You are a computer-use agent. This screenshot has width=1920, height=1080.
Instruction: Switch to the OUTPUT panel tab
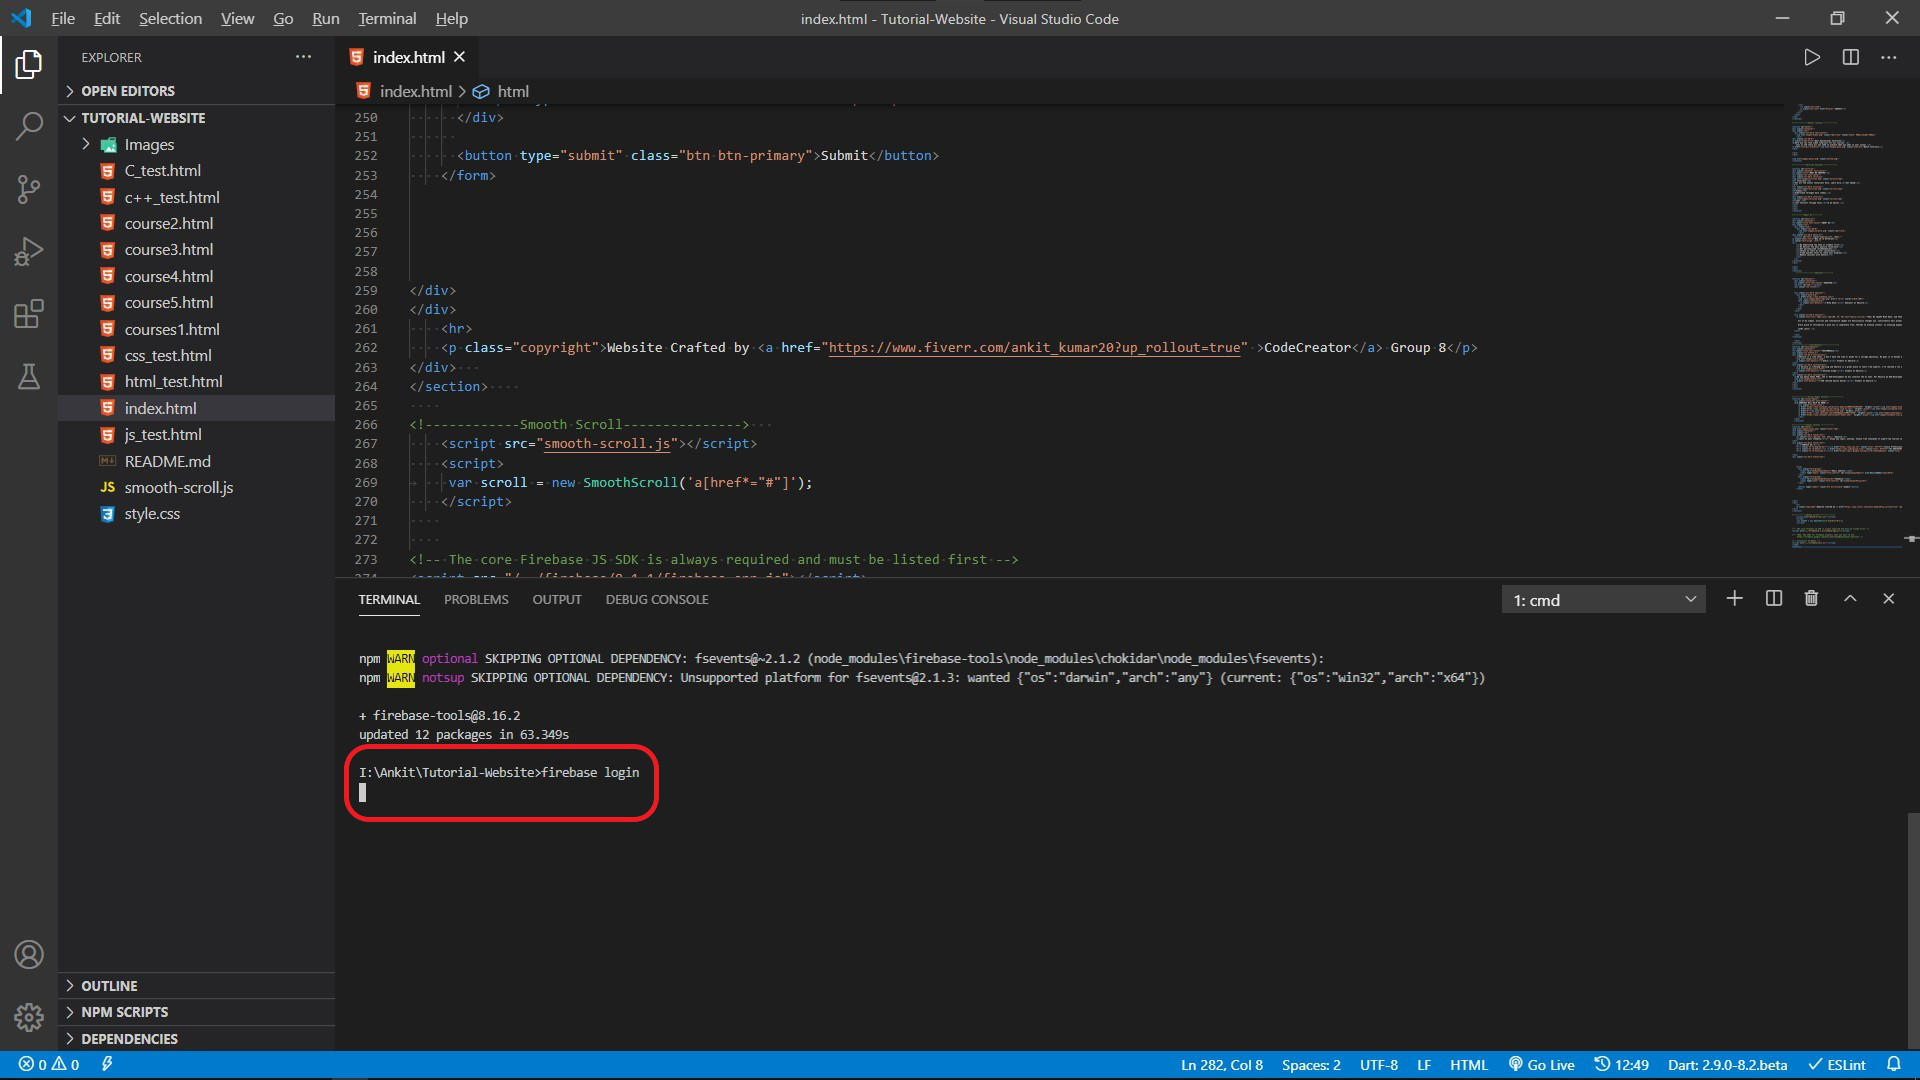coord(557,599)
